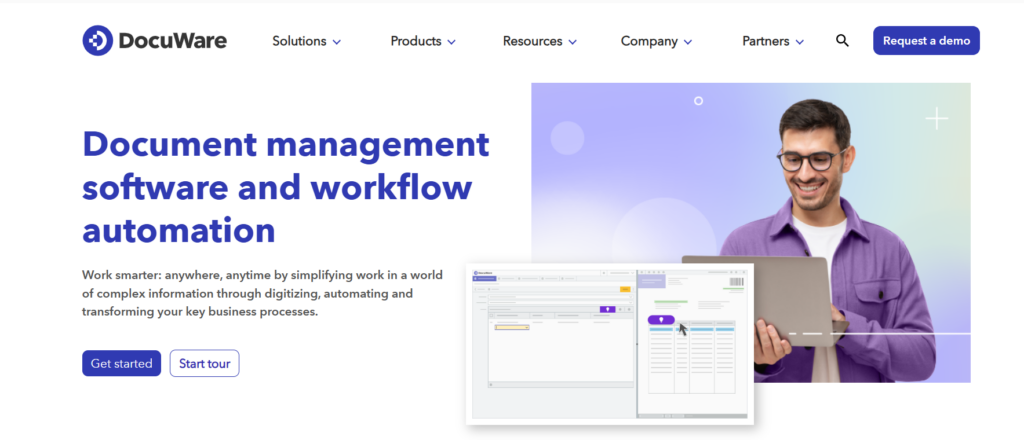Viewport: 1024px width, 440px height.
Task: Click the Start tour button
Action: coord(204,363)
